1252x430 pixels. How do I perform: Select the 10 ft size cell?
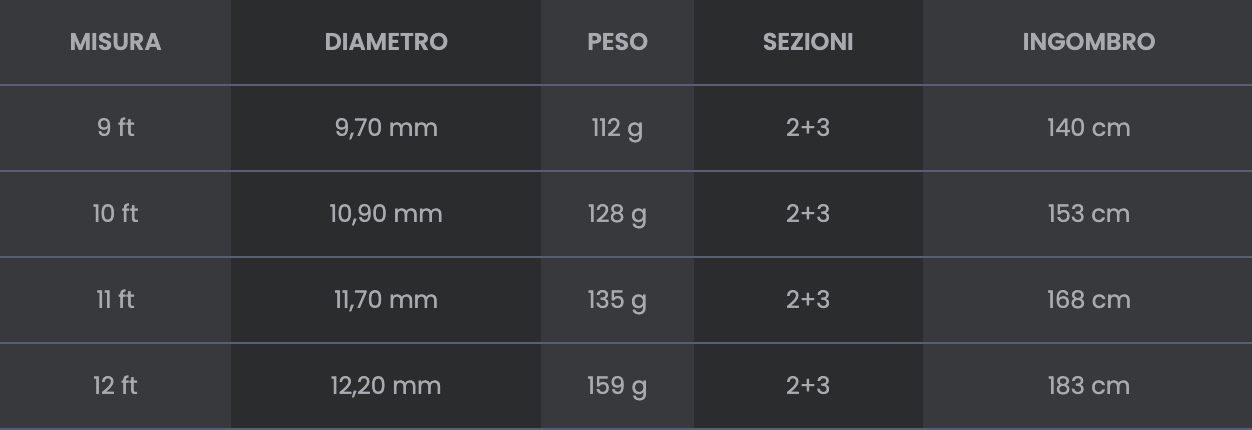click(115, 214)
